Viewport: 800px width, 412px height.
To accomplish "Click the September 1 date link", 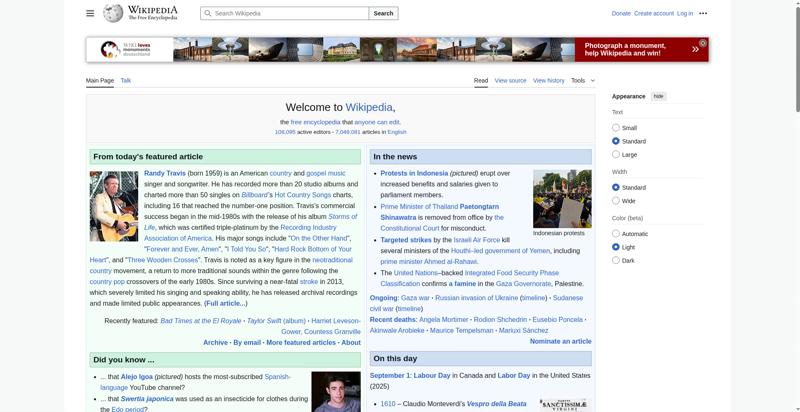I will point(390,375).
